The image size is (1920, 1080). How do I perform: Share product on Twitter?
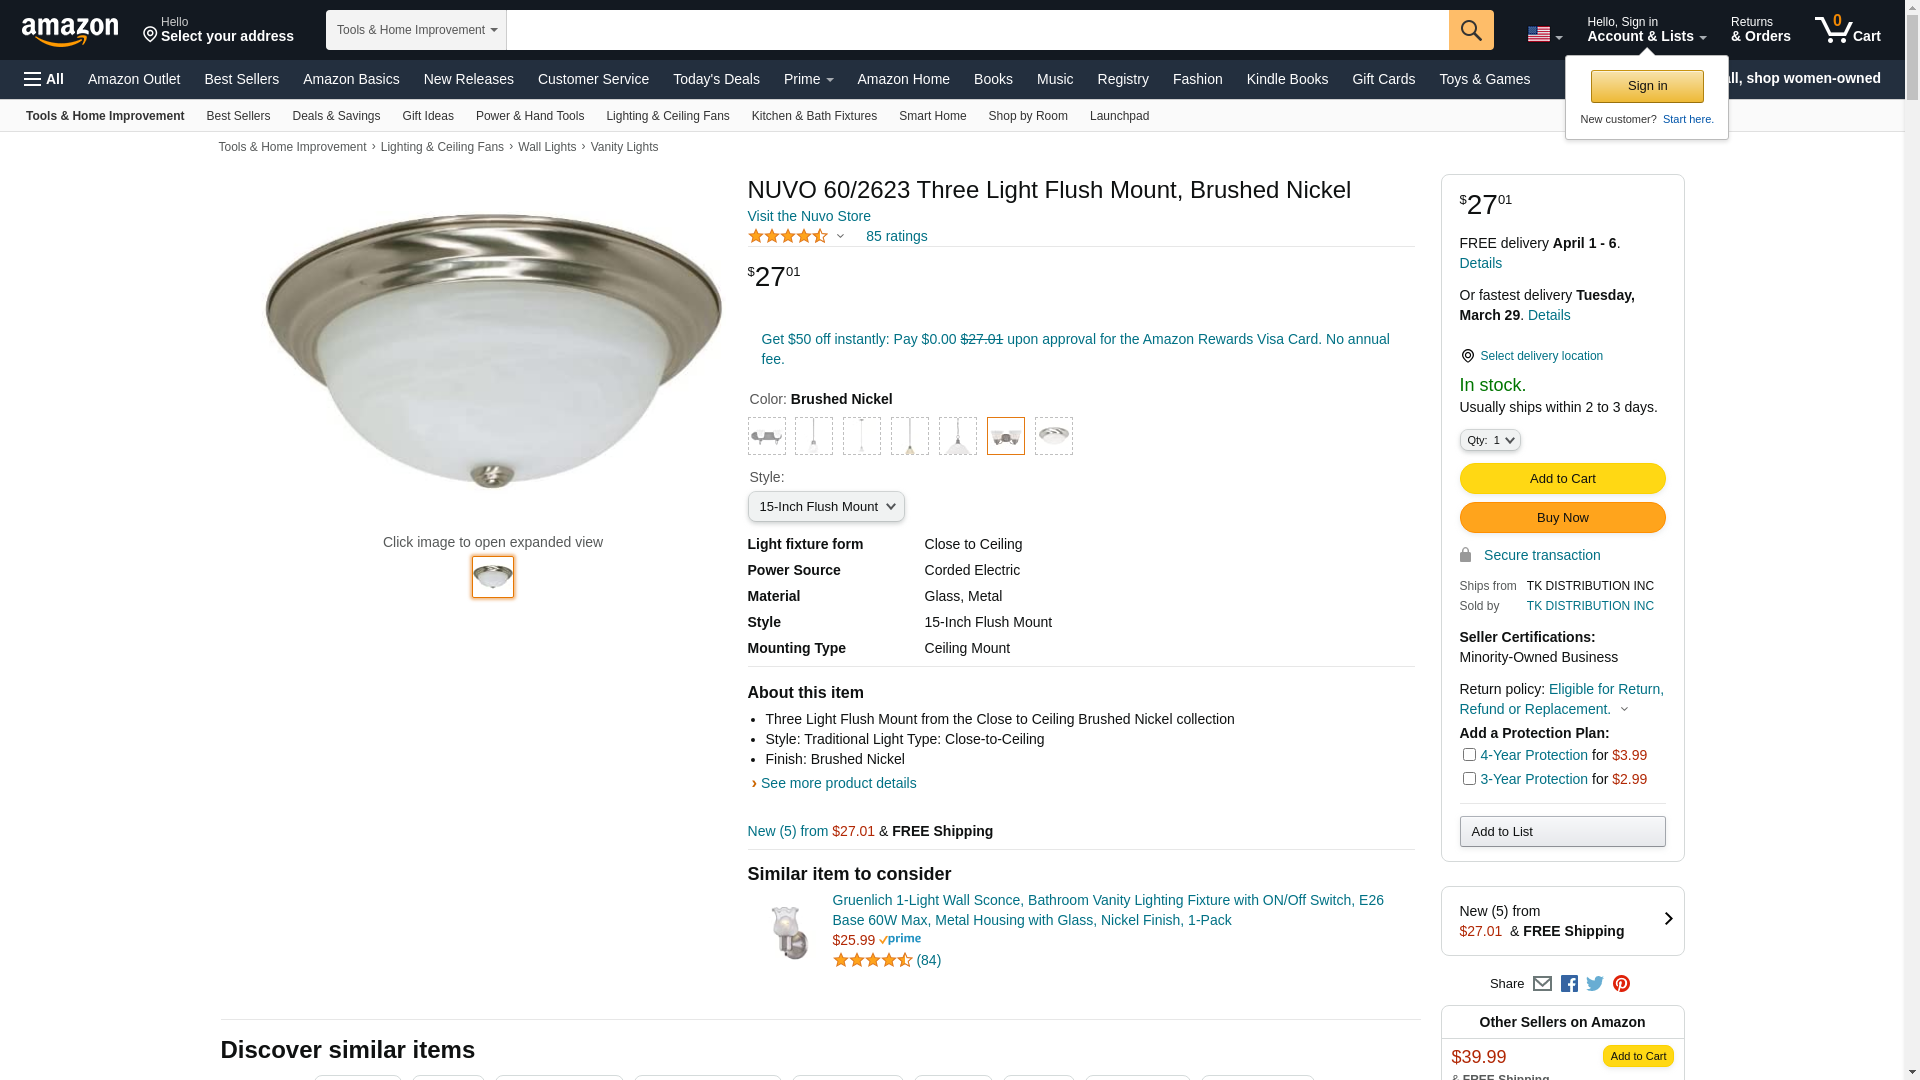[1595, 984]
